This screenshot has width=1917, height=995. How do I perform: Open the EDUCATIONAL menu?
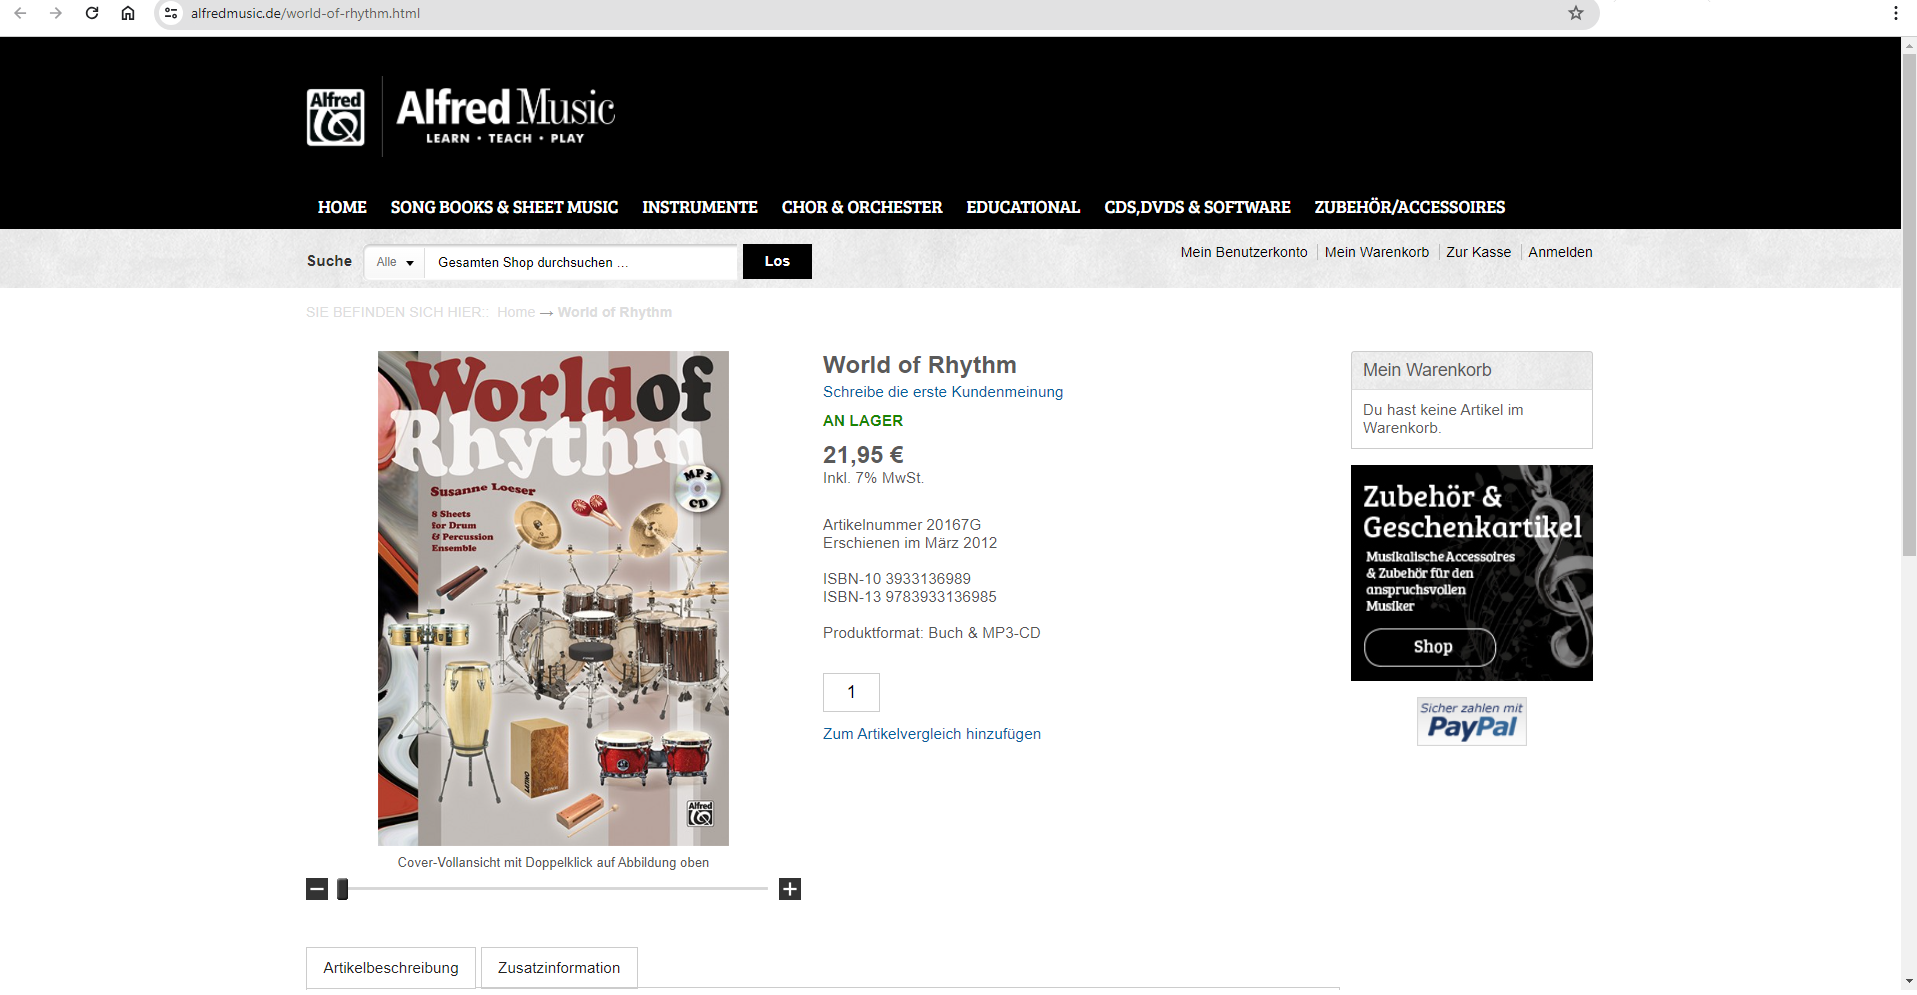click(x=1023, y=207)
